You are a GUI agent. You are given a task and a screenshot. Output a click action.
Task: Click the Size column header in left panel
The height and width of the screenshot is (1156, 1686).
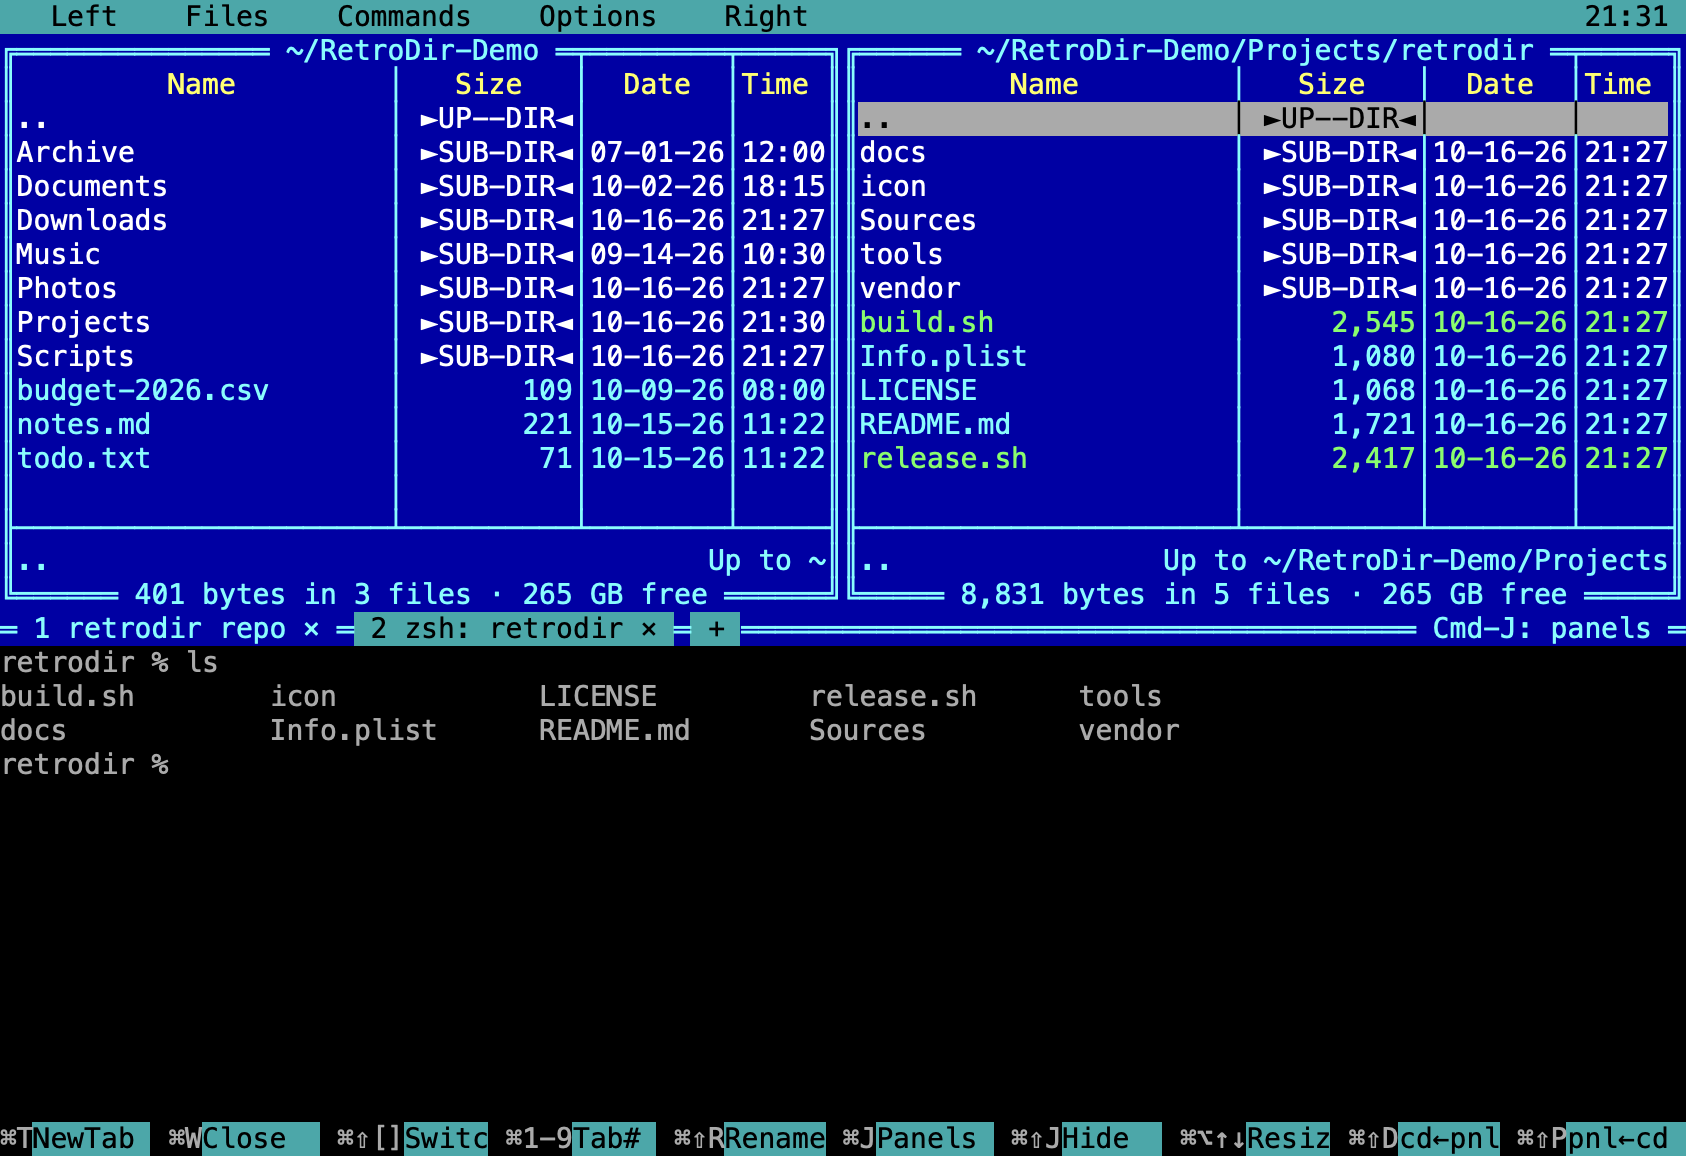488,84
